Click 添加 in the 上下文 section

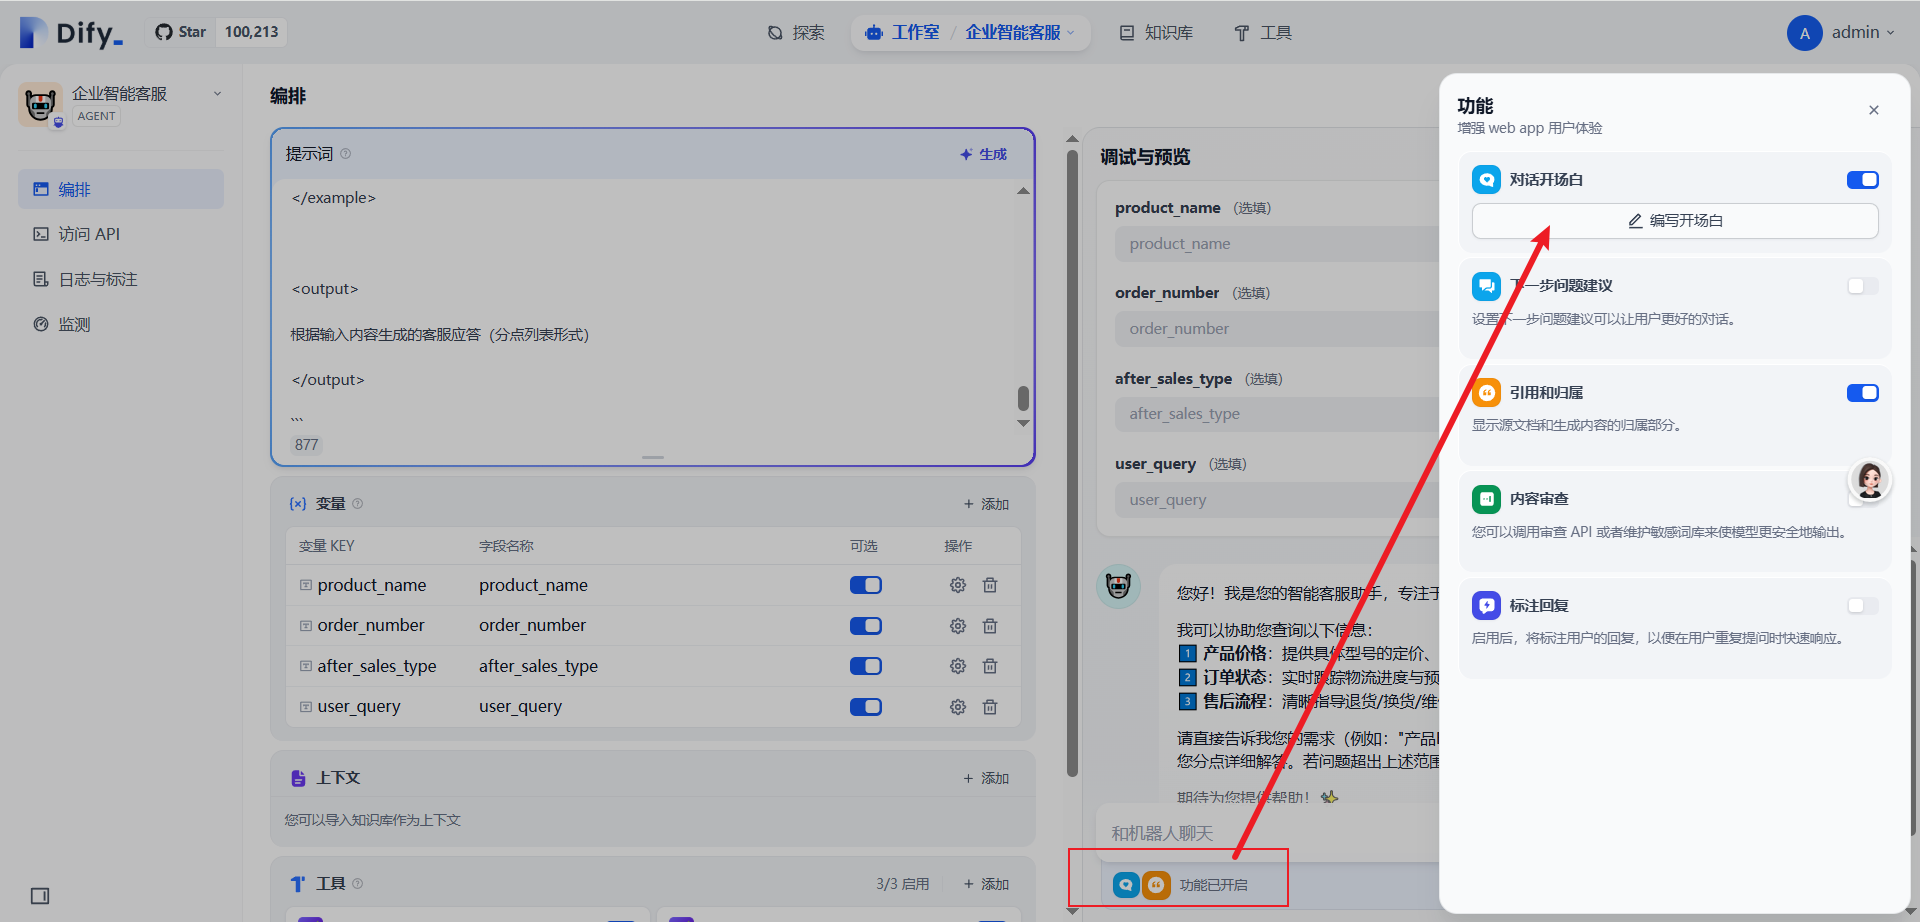coord(987,778)
